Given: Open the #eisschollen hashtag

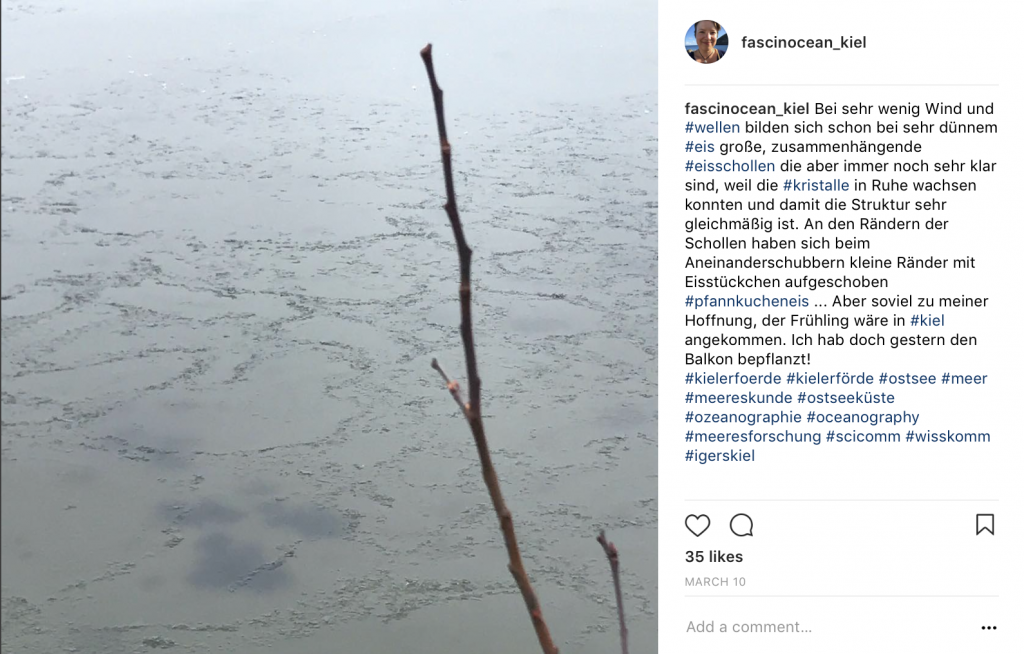Looking at the screenshot, I should coord(729,166).
